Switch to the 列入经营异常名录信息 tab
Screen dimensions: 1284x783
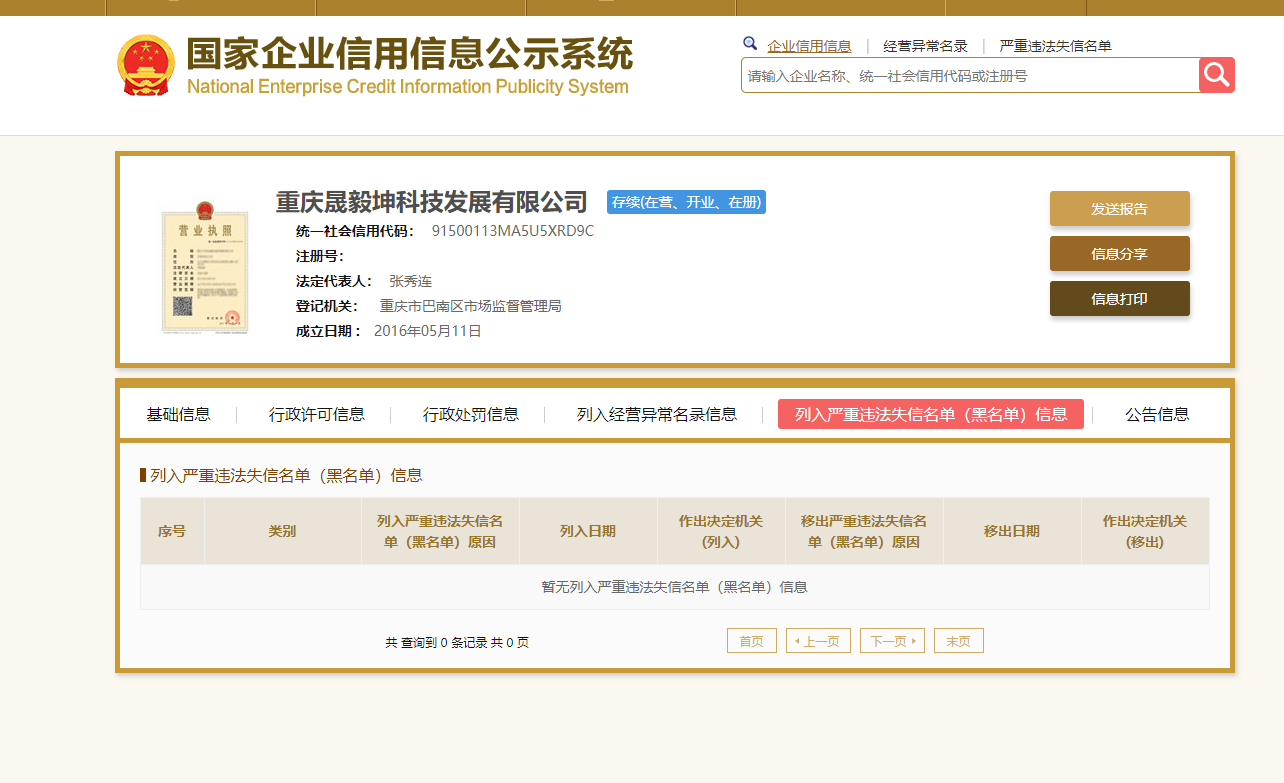[657, 414]
